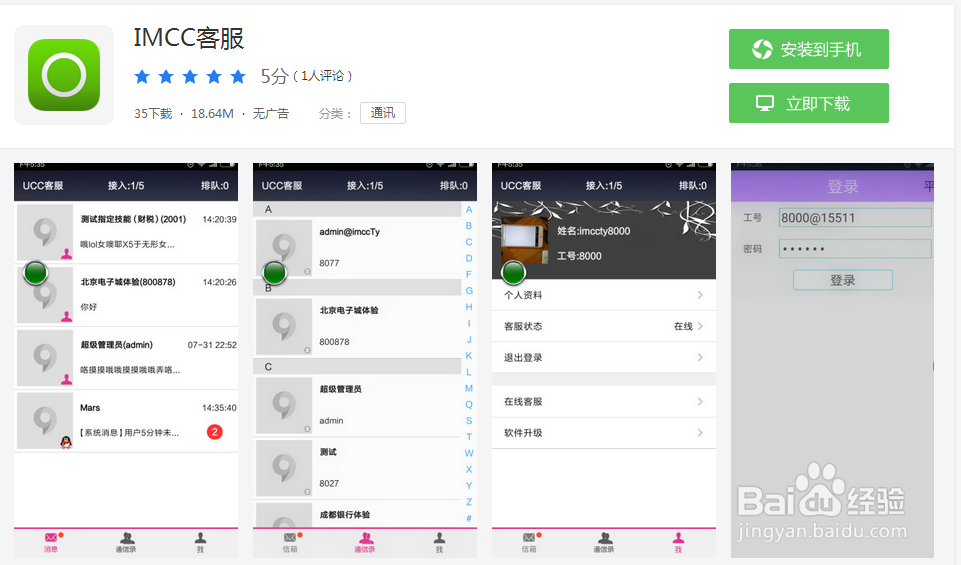The image size is (961, 565).
Task: Click the 密码 password field
Action: point(855,248)
